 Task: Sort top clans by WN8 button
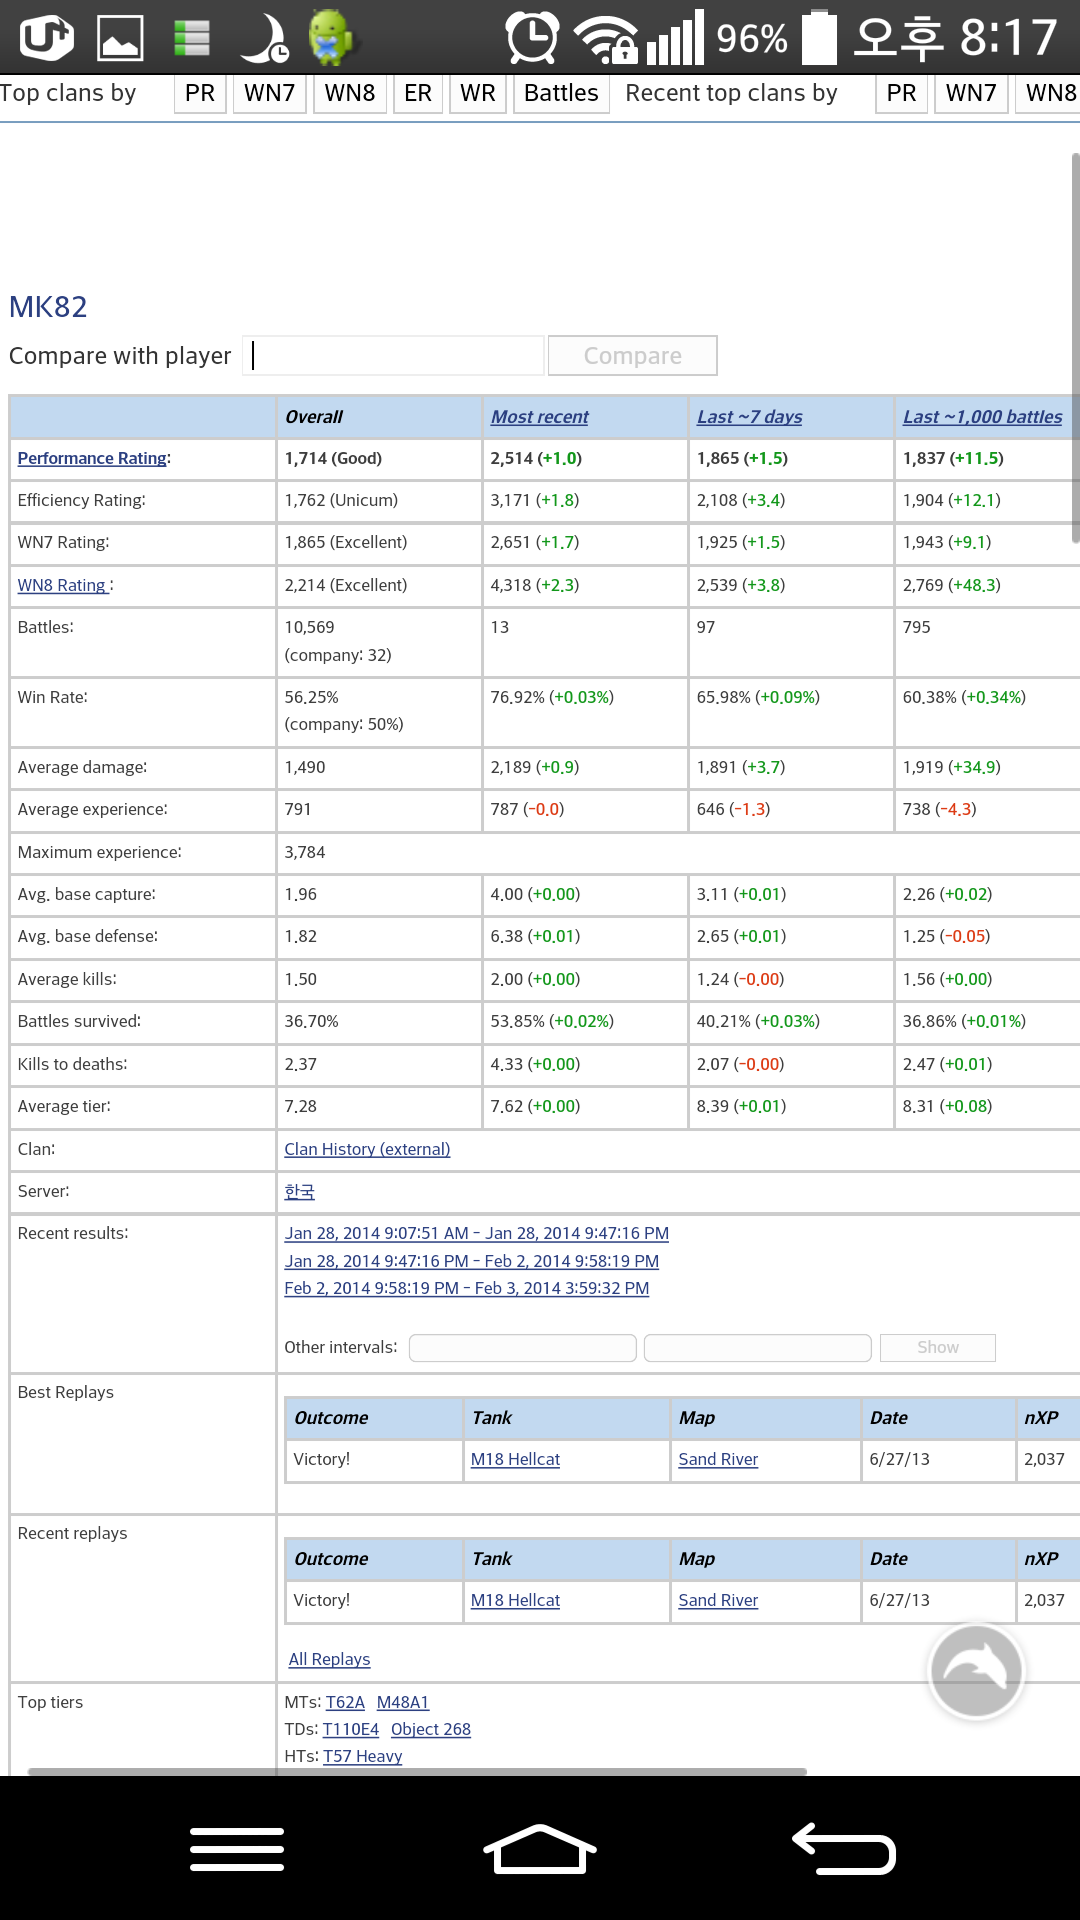click(349, 94)
